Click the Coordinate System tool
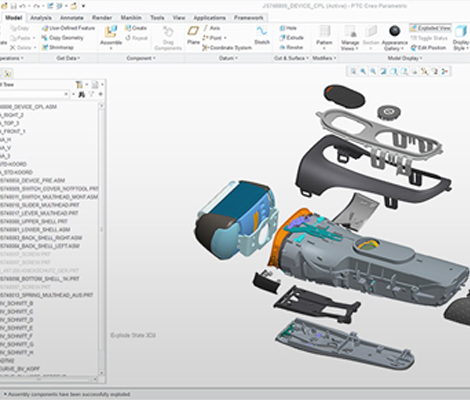The width and height of the screenshot is (470, 400). click(227, 48)
